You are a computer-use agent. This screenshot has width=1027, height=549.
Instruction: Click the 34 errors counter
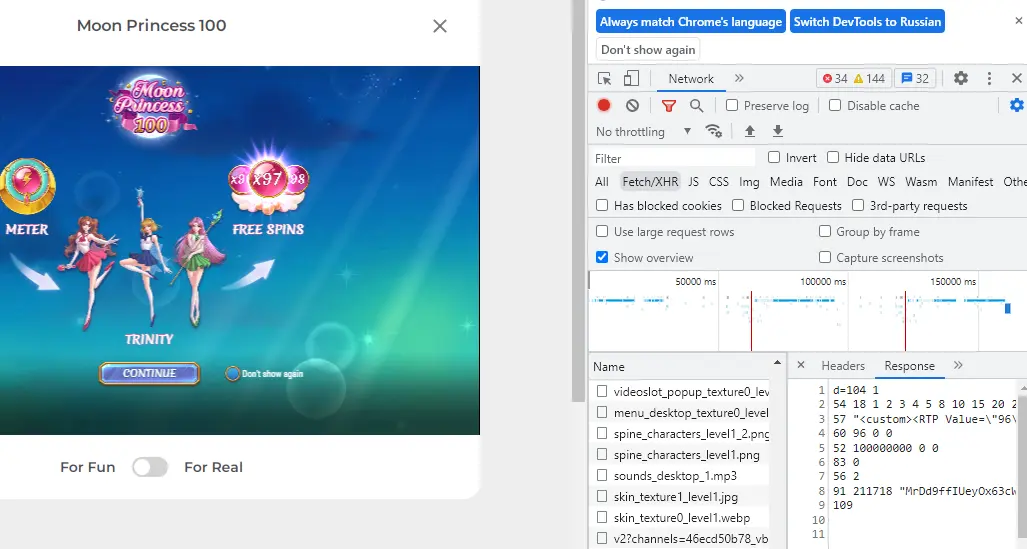click(x=835, y=79)
